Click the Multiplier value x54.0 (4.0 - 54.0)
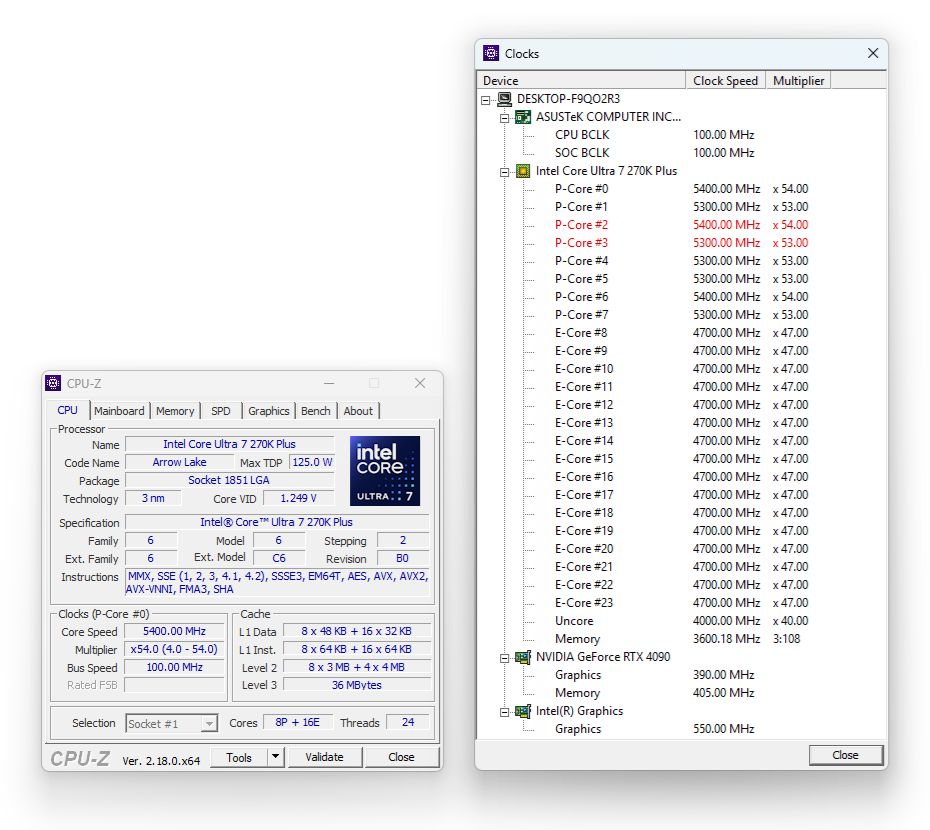Viewport: 930px width, 830px height. tap(174, 649)
